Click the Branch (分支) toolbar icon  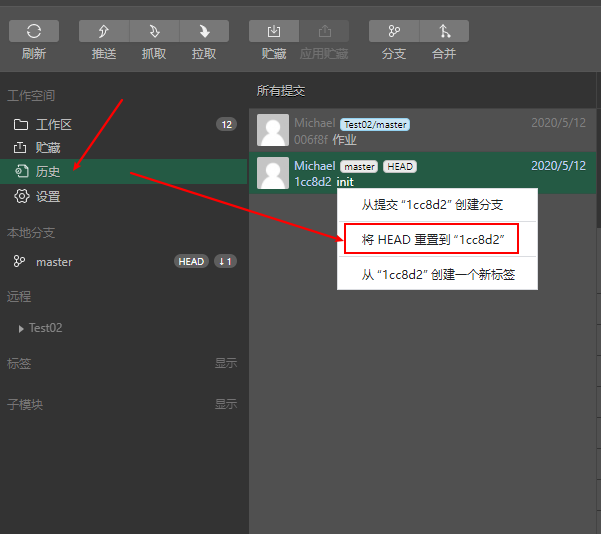[394, 32]
